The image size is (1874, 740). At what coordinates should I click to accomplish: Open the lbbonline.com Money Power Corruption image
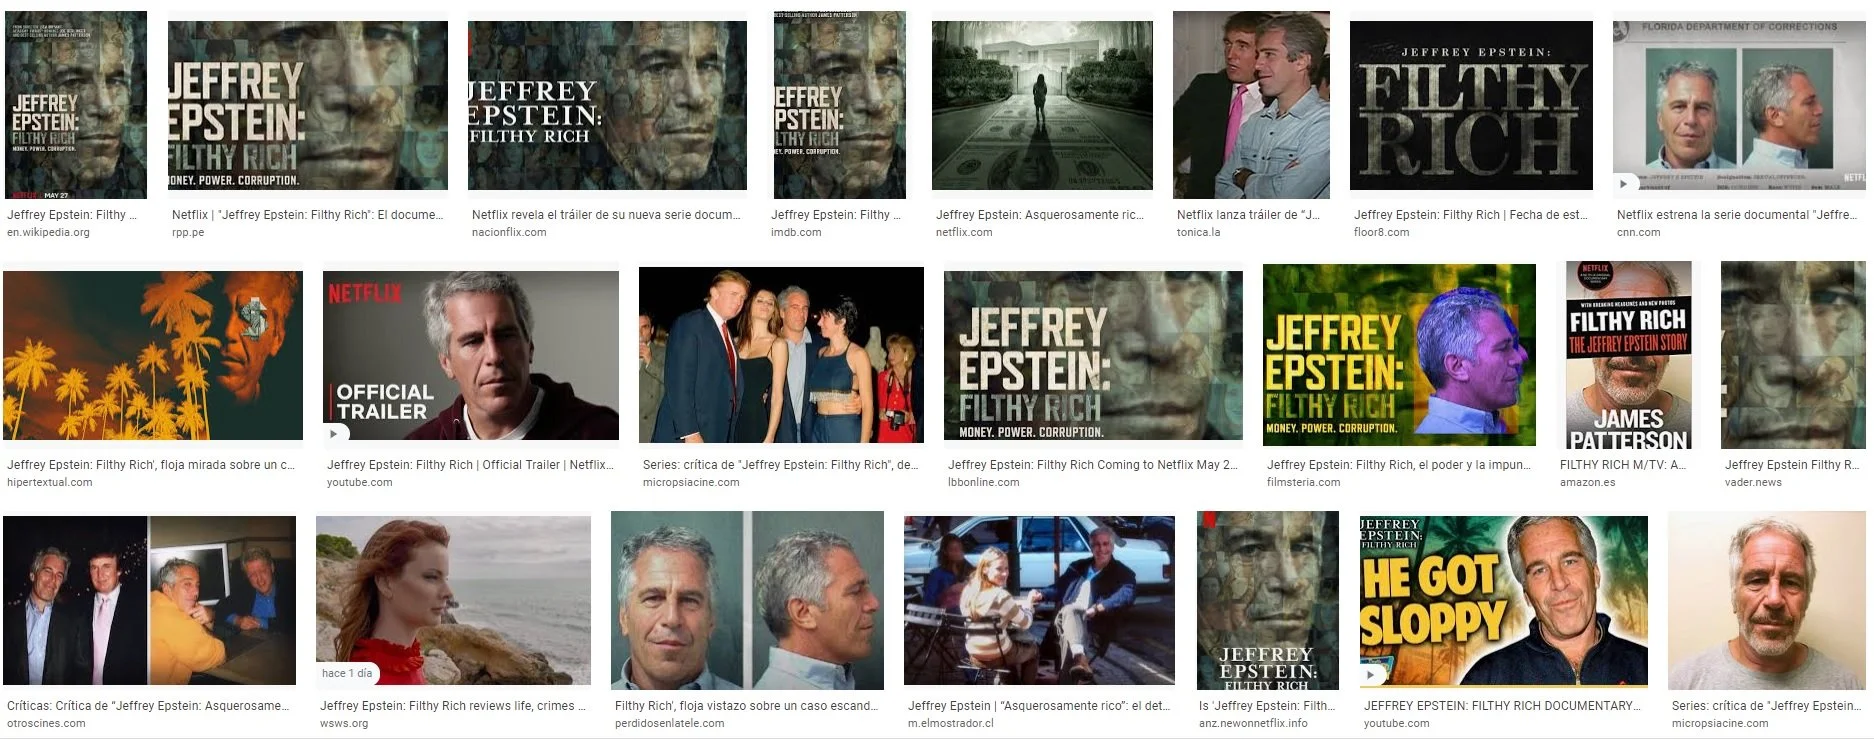1093,356
